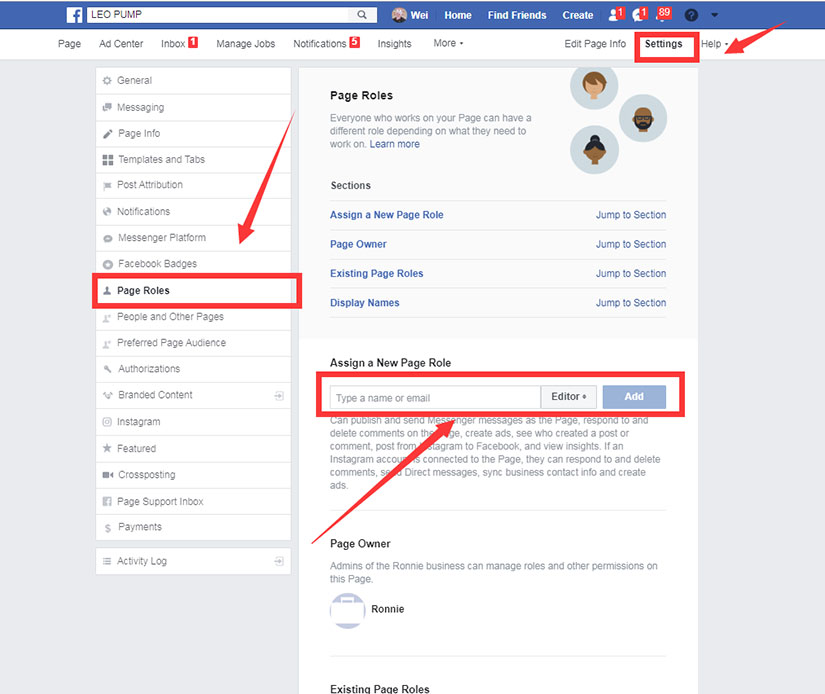The width and height of the screenshot is (825, 694).
Task: Open the Page Owner section link
Action: pyautogui.click(x=358, y=244)
